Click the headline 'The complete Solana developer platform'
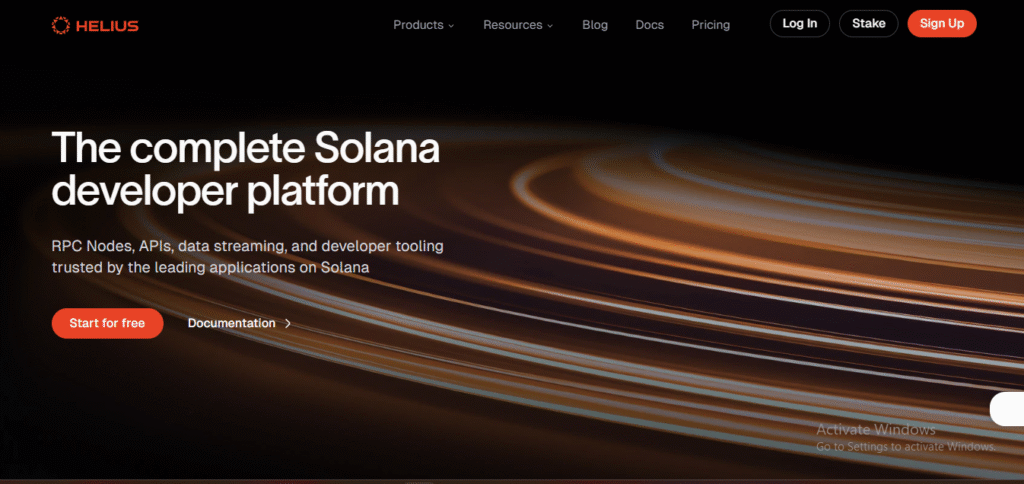Screen dimensions: 1024x484 coord(246,170)
